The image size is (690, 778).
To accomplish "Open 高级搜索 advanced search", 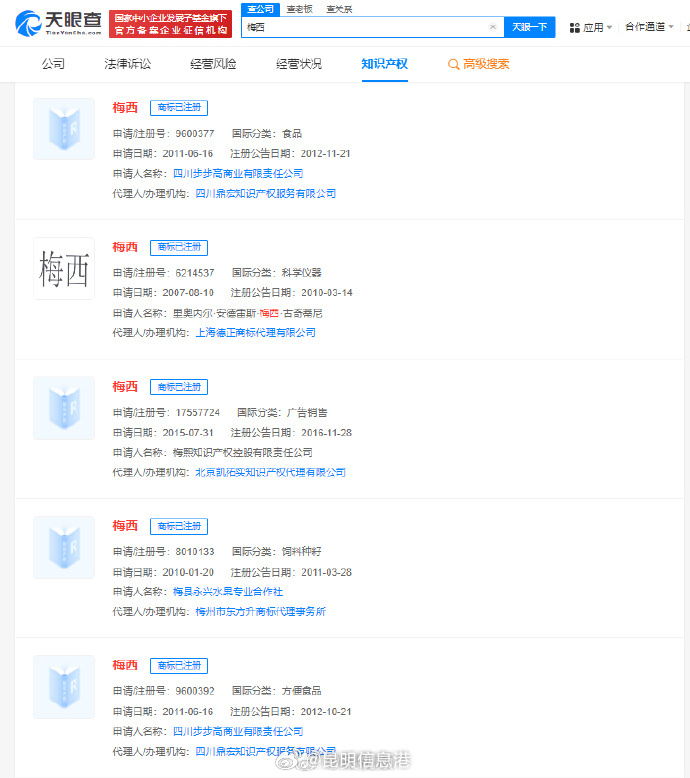I will [479, 64].
